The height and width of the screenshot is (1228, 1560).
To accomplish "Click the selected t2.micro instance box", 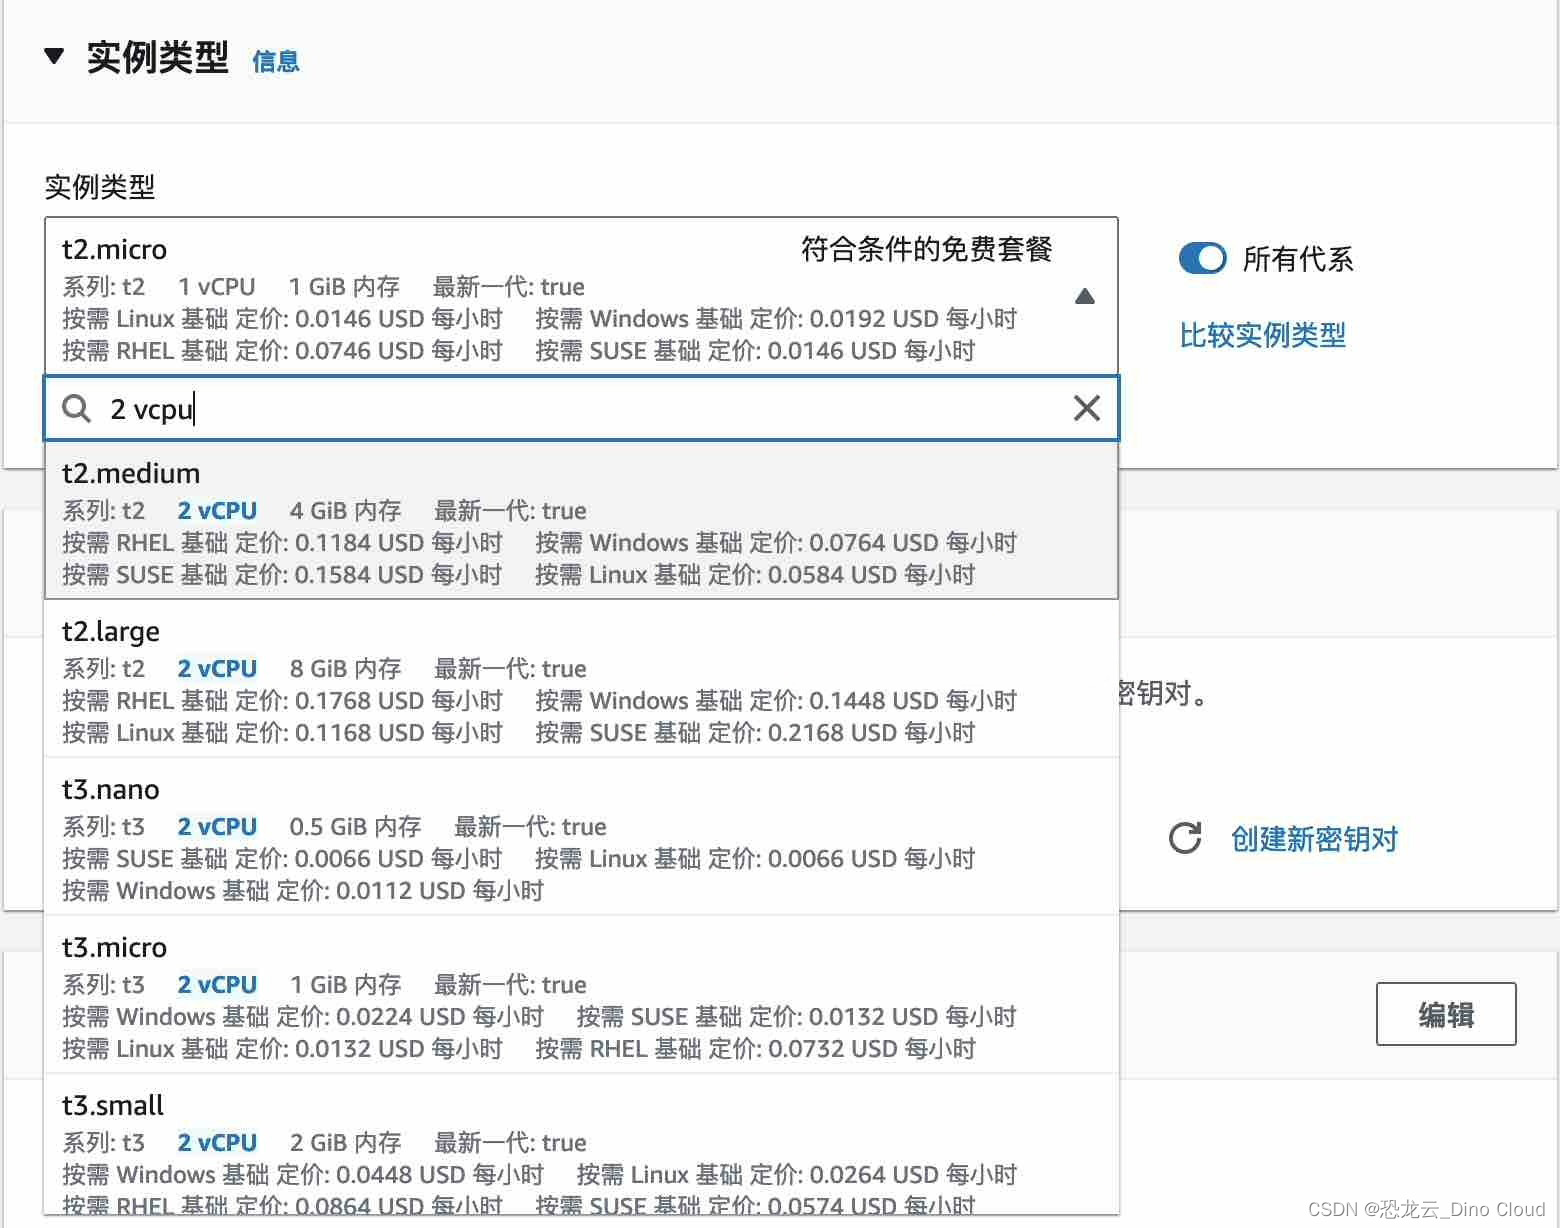I will point(581,296).
